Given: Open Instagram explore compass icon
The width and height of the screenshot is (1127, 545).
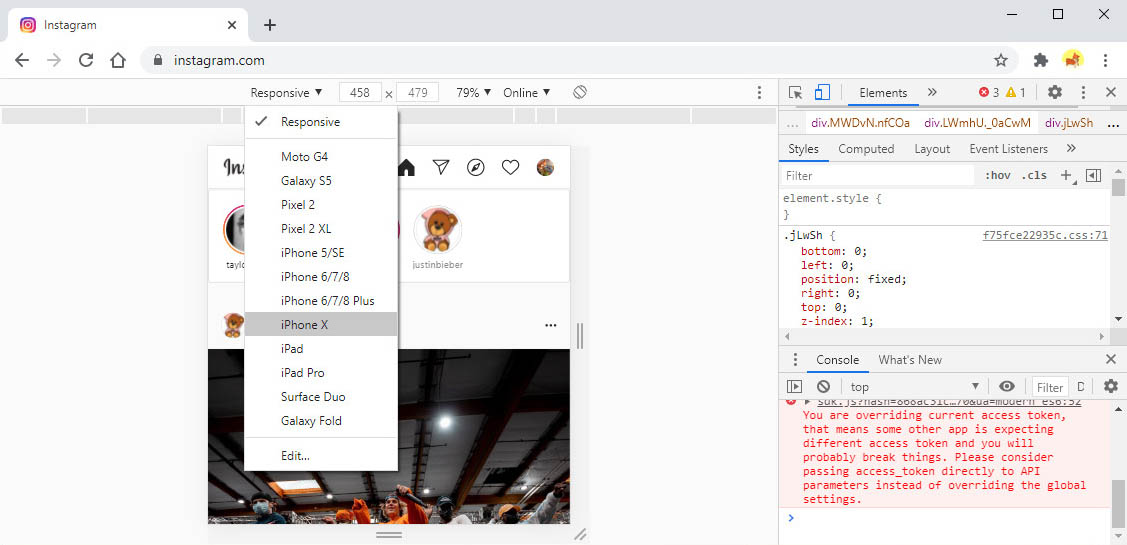Looking at the screenshot, I should pyautogui.click(x=476, y=168).
